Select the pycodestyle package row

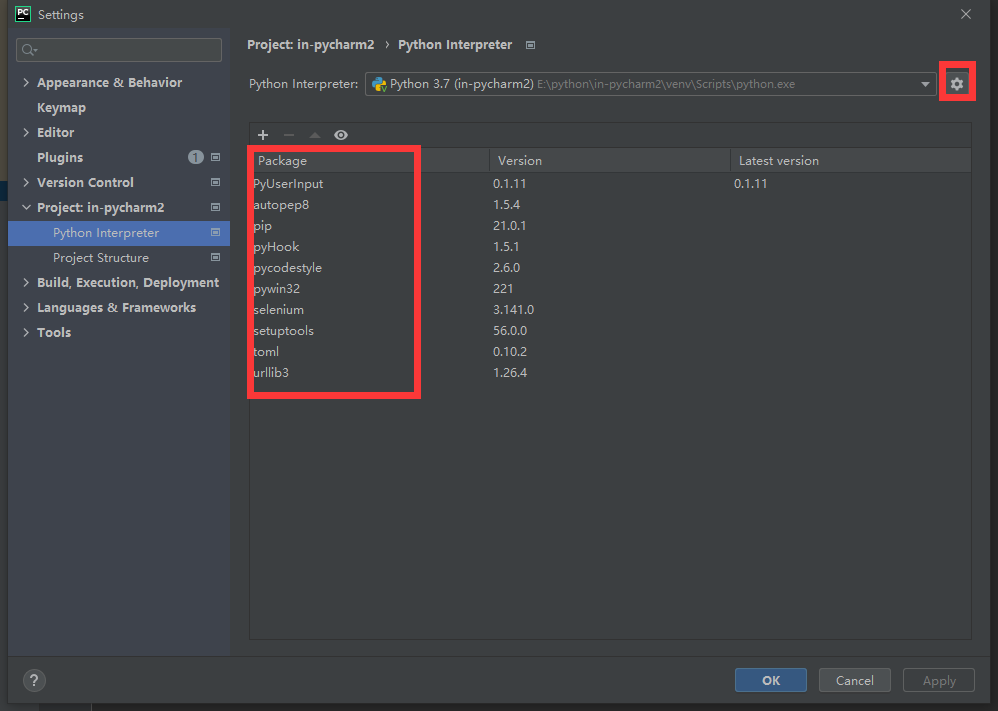click(x=610, y=267)
